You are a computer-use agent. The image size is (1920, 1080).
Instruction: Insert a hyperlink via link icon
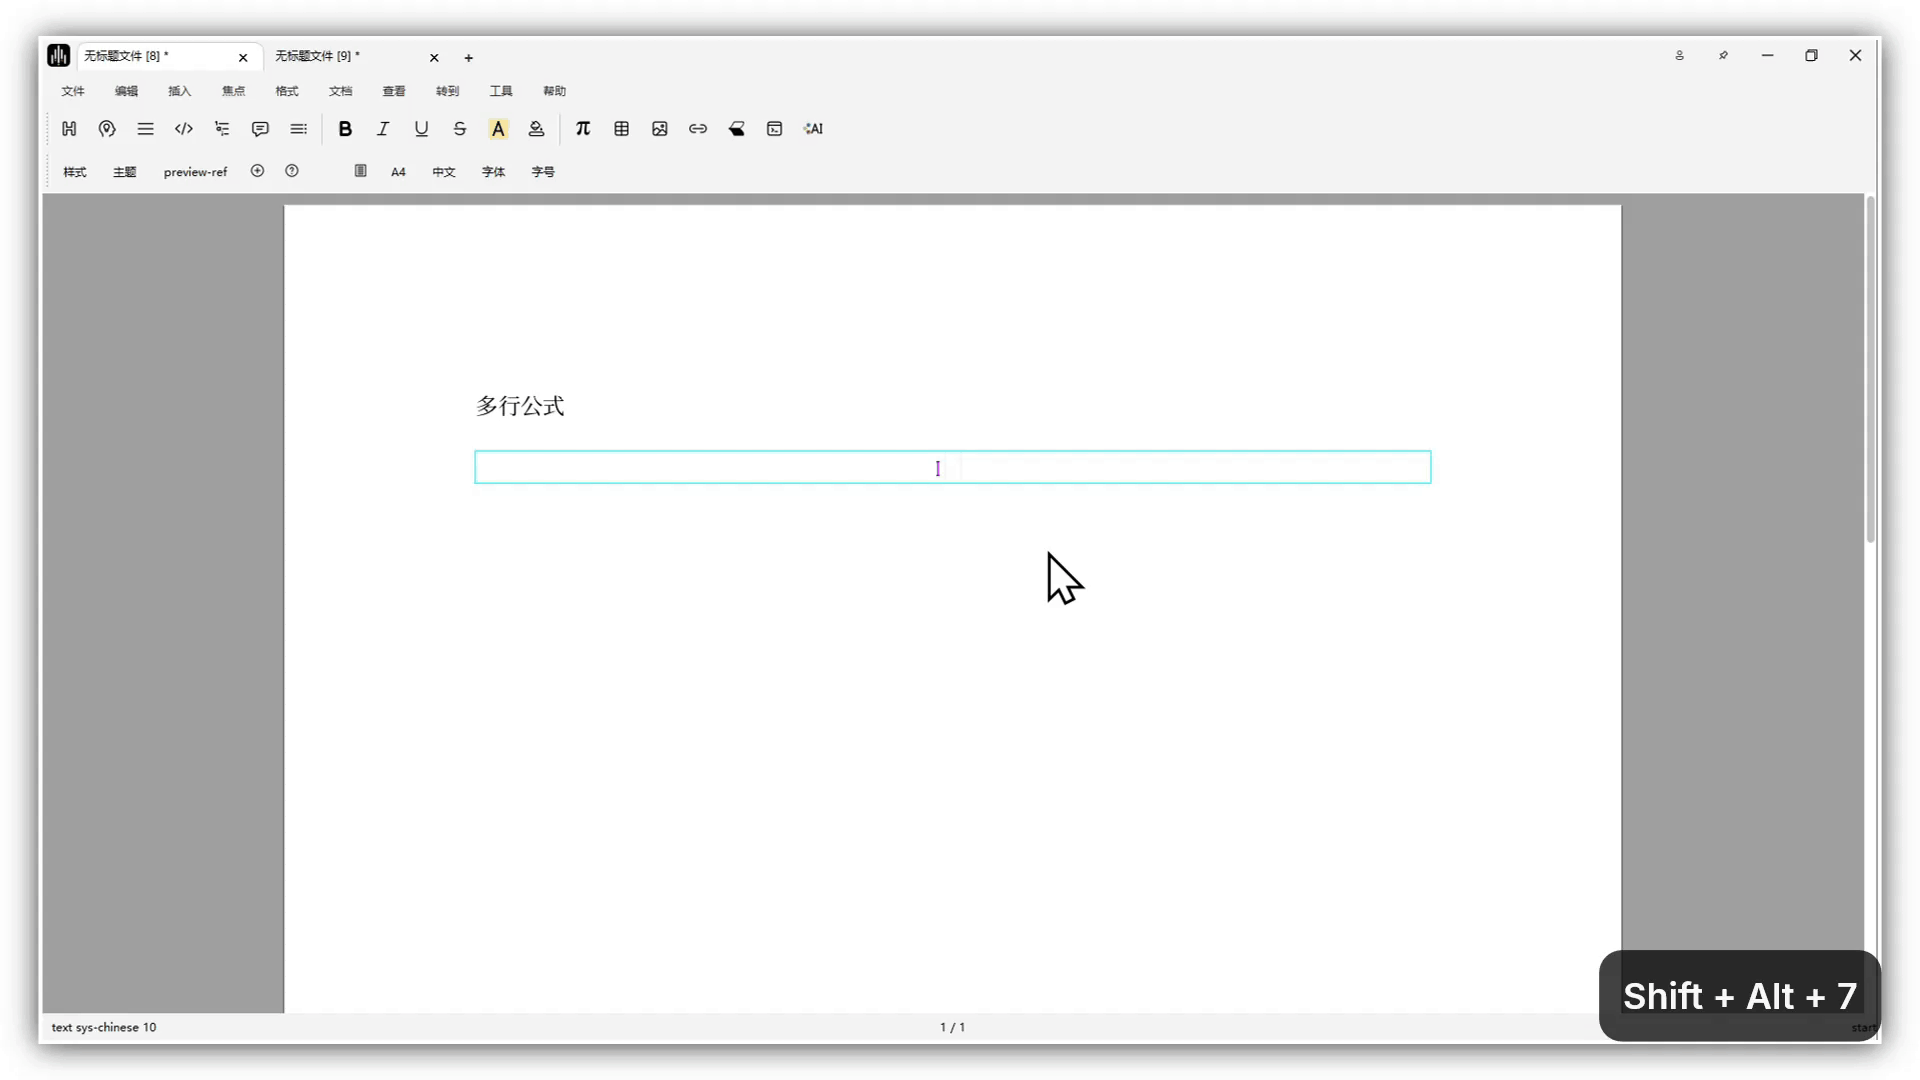tap(698, 129)
